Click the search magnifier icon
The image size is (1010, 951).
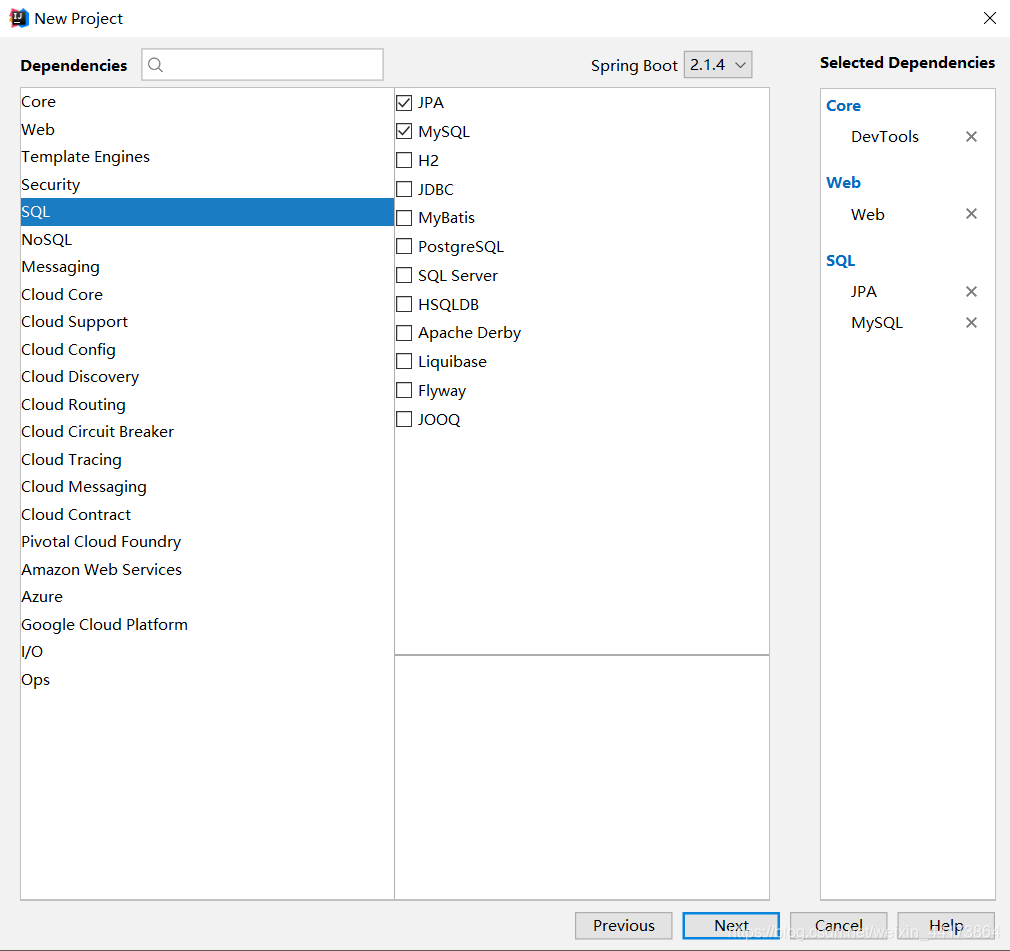point(155,64)
